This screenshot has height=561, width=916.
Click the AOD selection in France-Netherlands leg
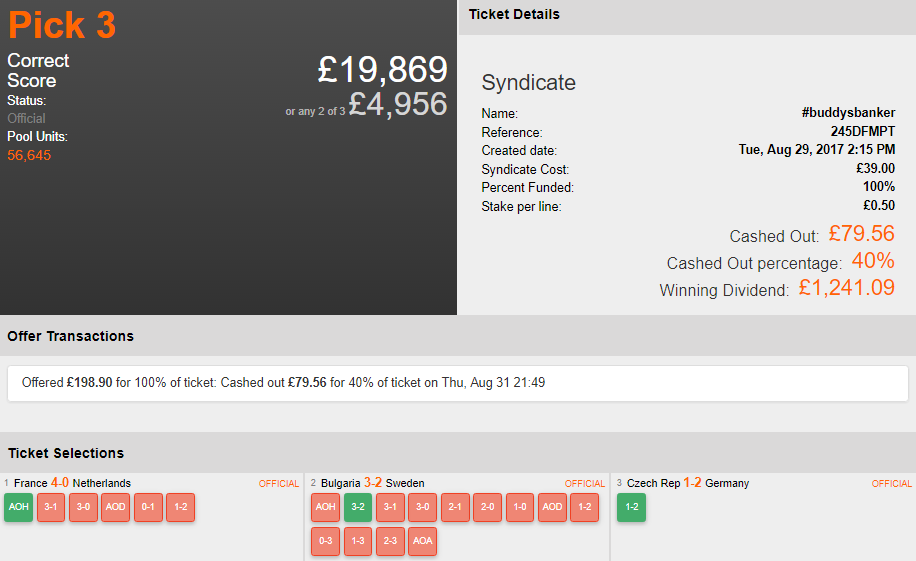(116, 507)
